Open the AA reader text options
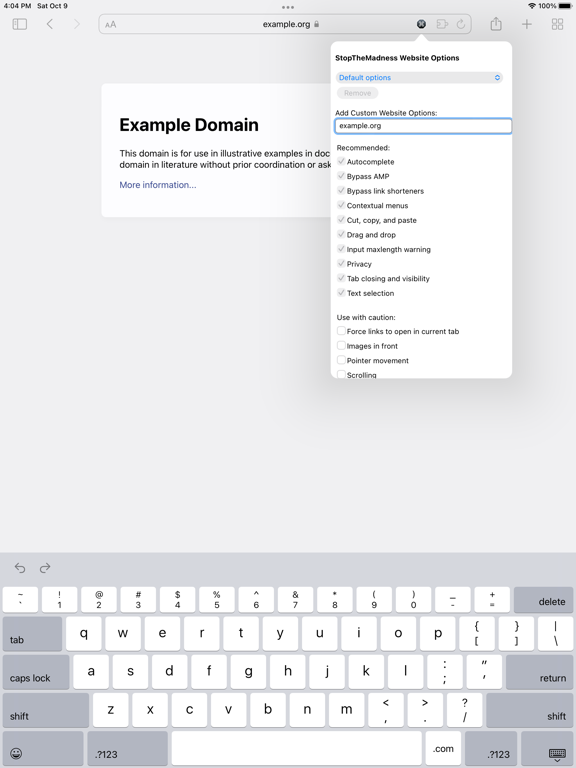The image size is (576, 768). (111, 24)
